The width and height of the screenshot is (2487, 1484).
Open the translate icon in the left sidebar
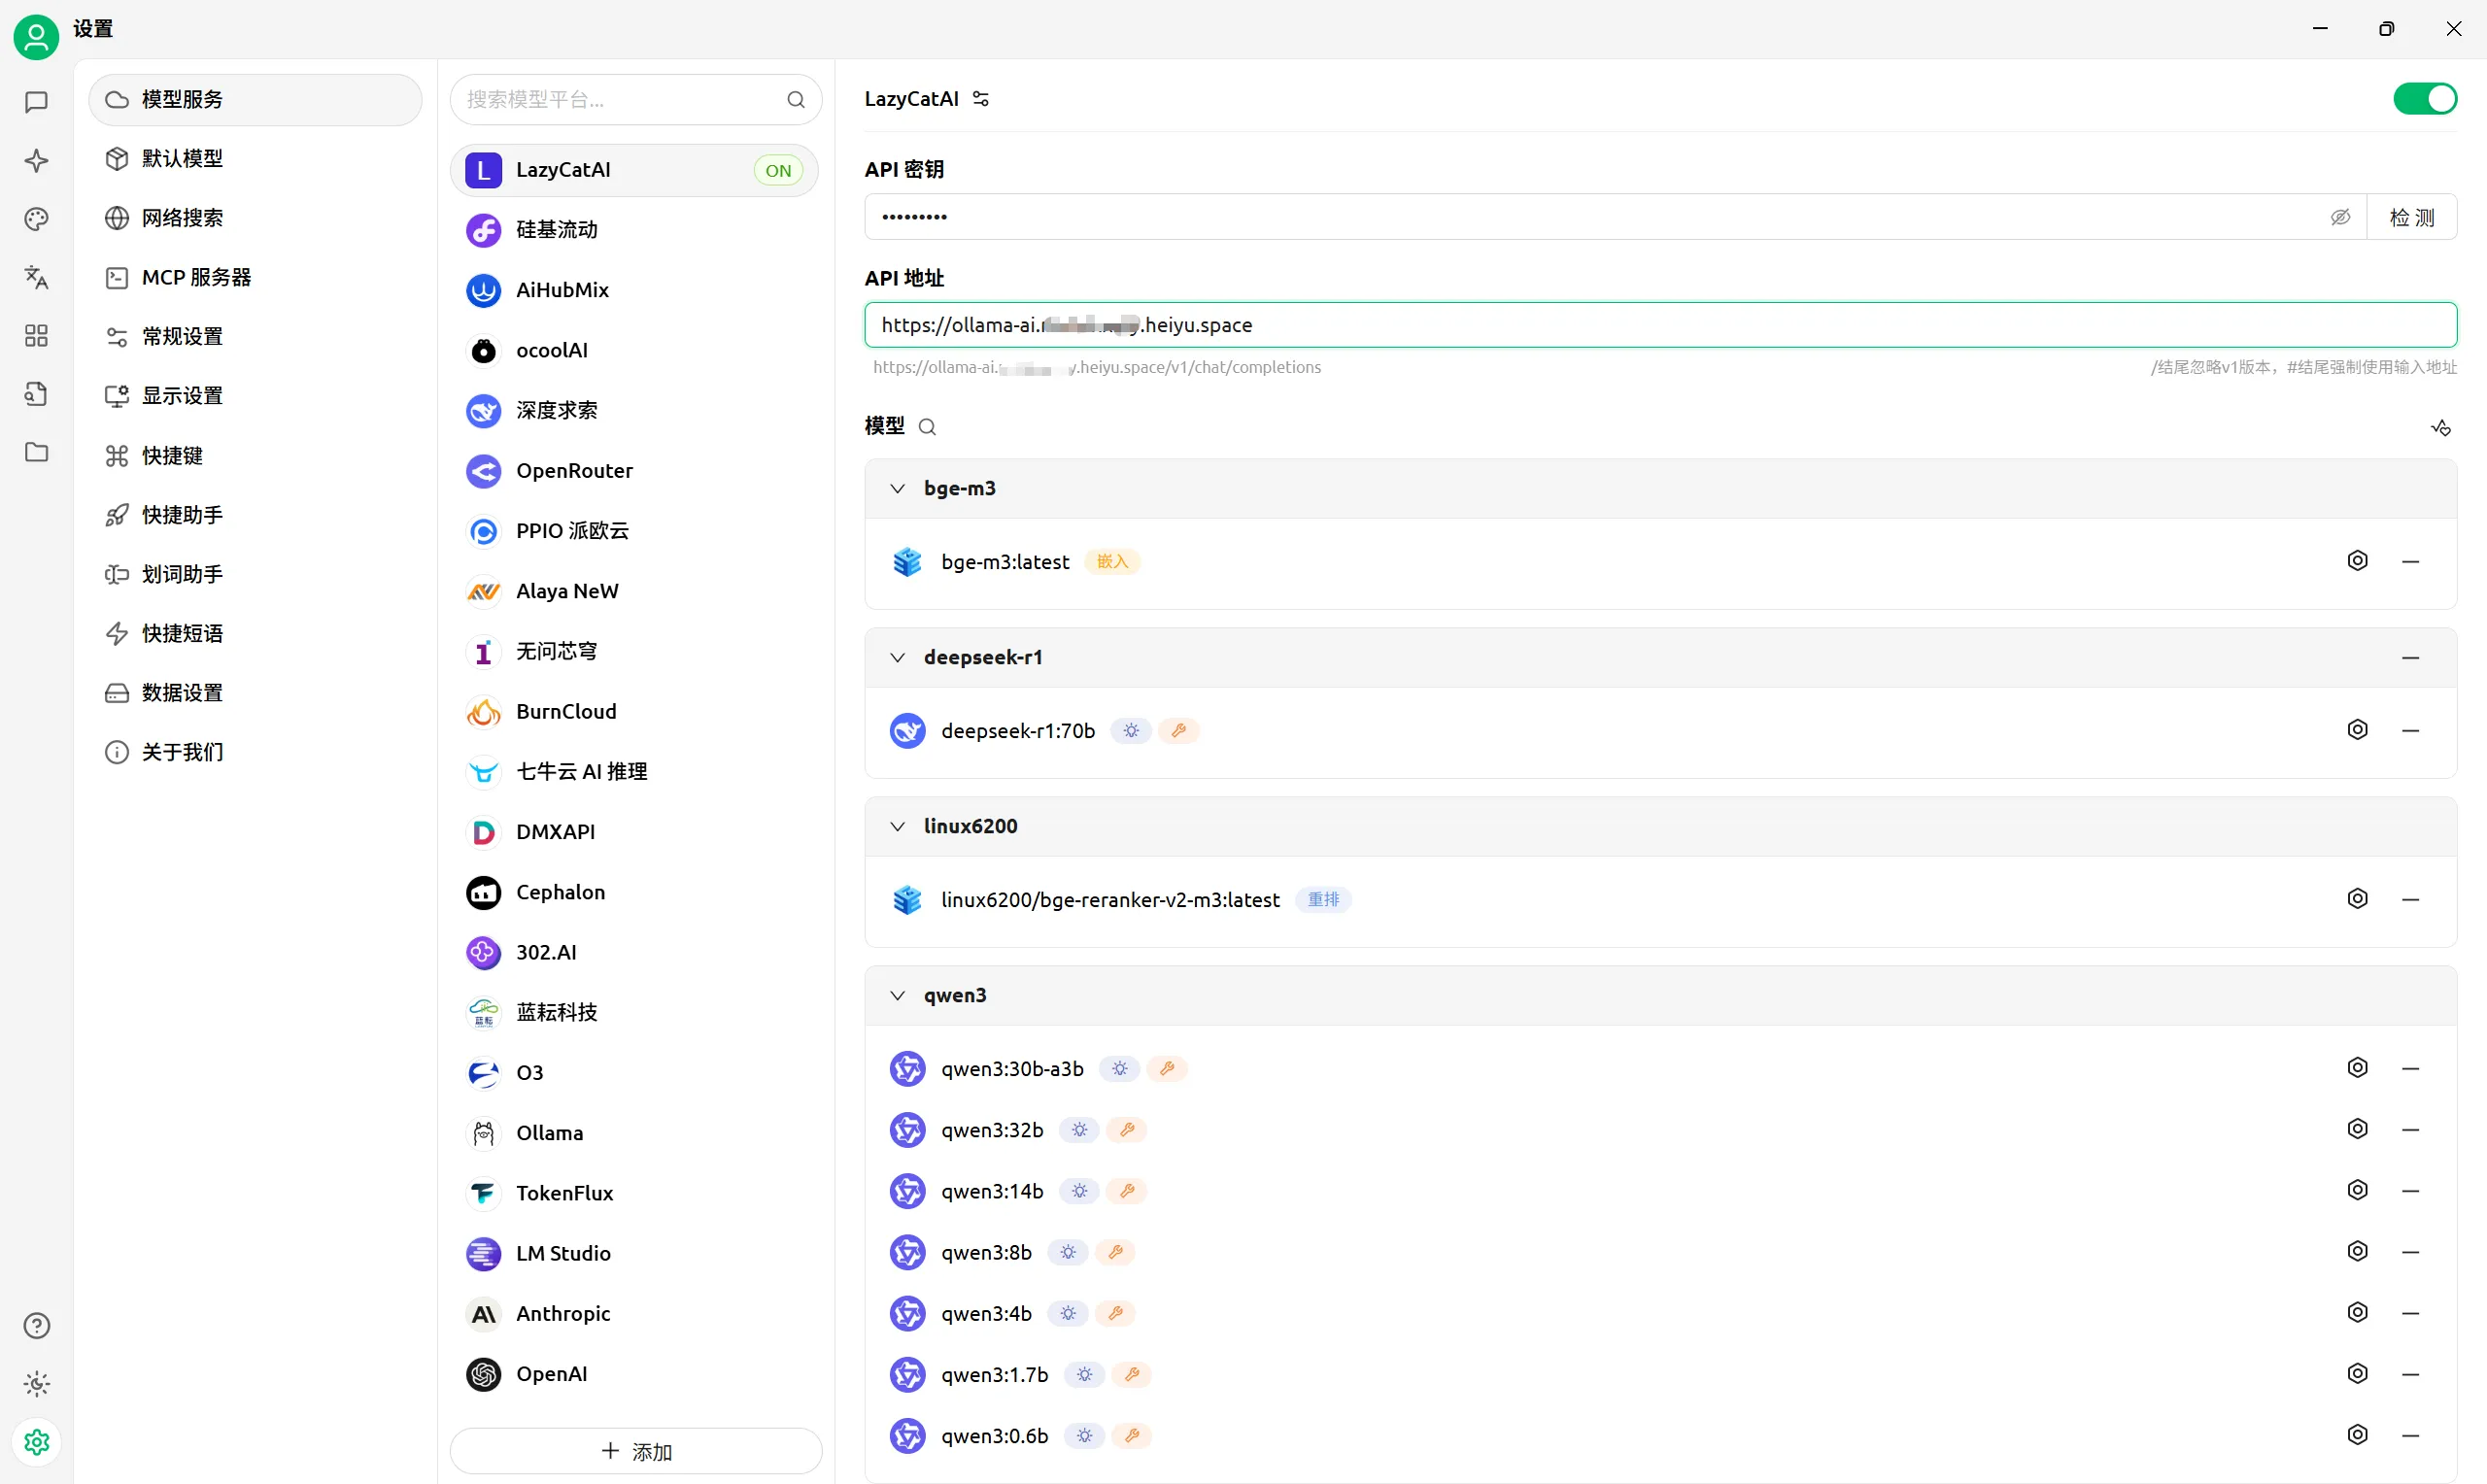(36, 277)
